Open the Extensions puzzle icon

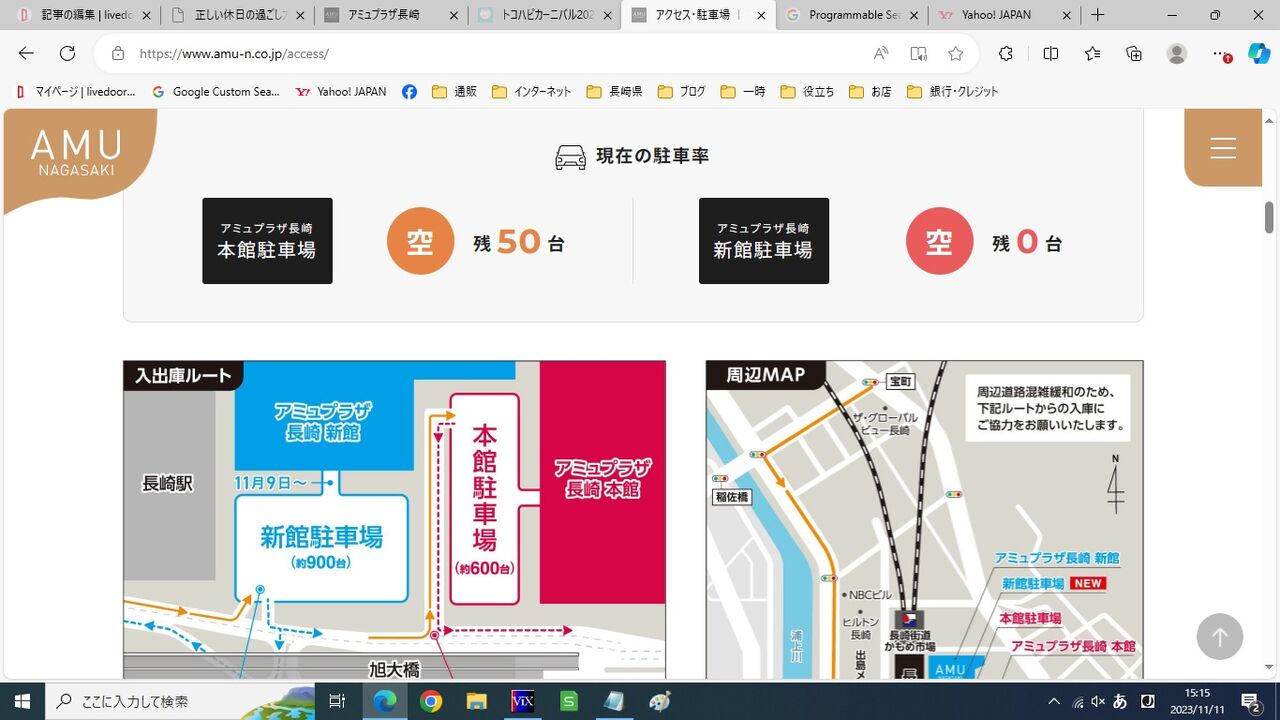(x=1006, y=54)
